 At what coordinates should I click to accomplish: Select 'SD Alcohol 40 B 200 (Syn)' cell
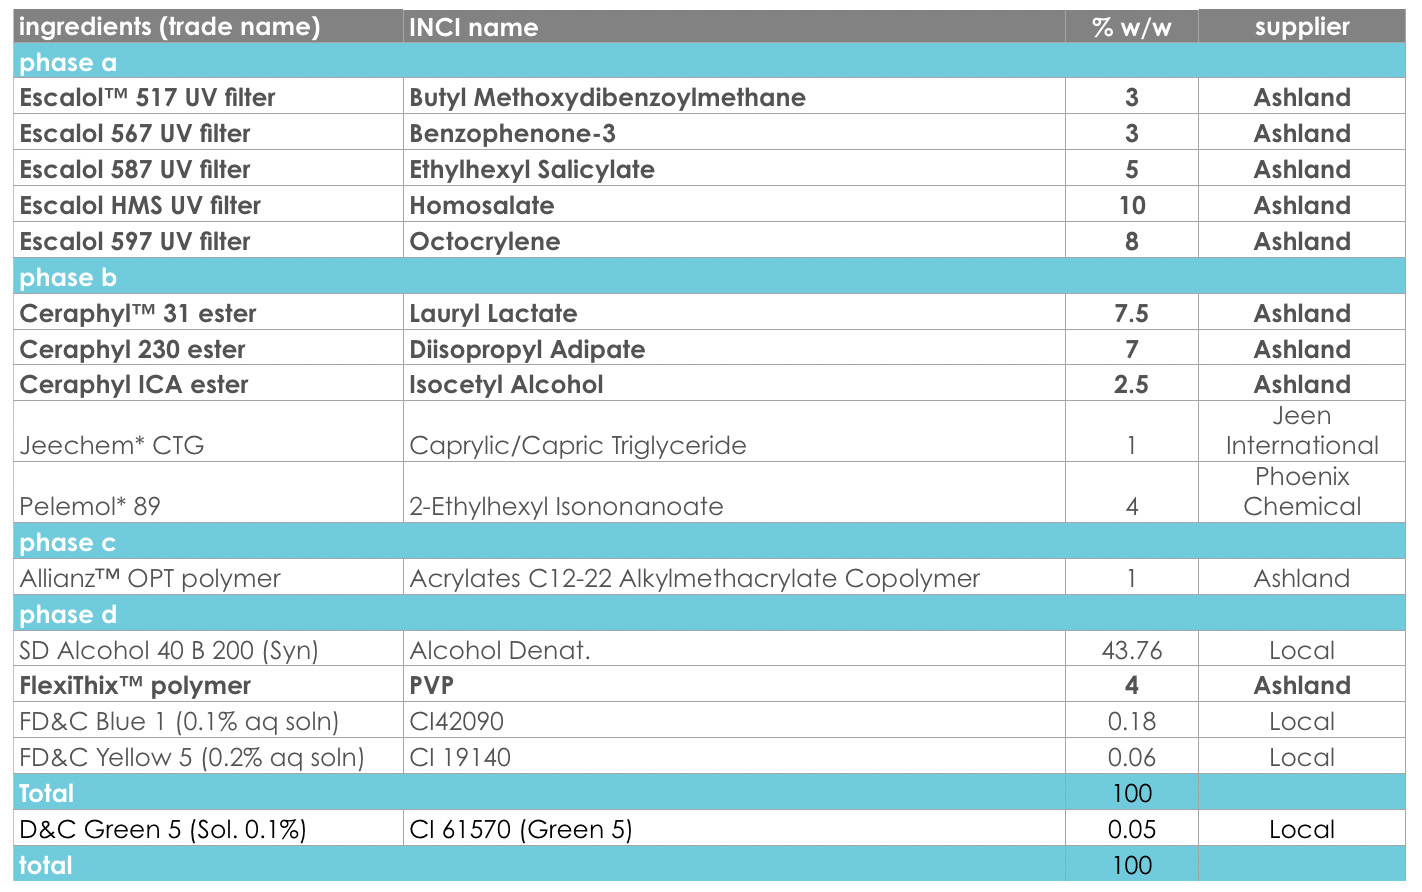point(208,650)
